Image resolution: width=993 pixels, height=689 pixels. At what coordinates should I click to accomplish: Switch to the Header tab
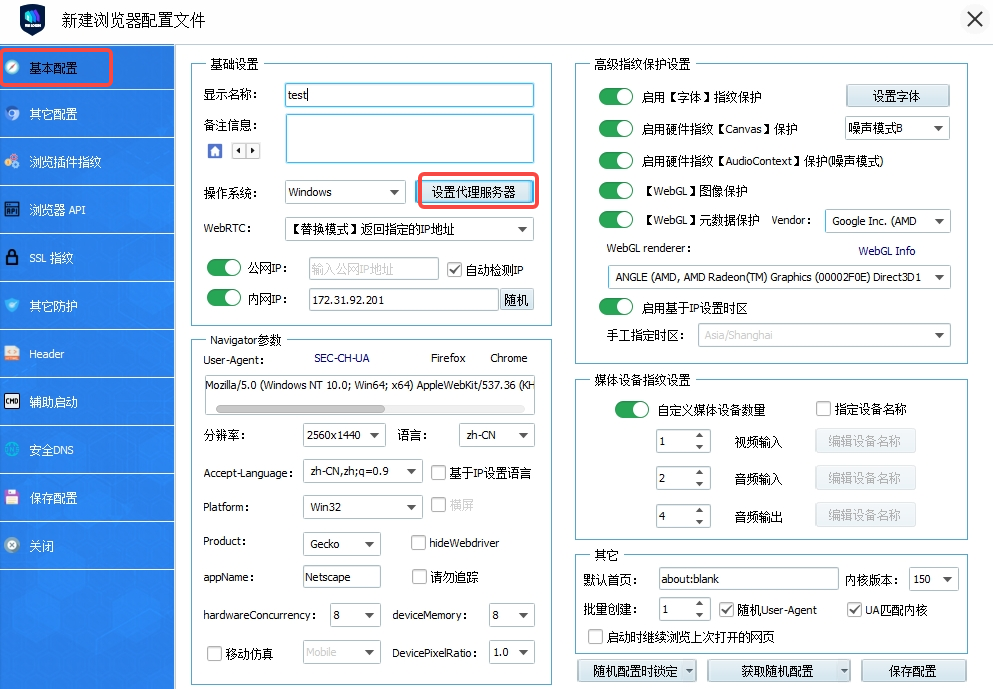click(x=87, y=353)
